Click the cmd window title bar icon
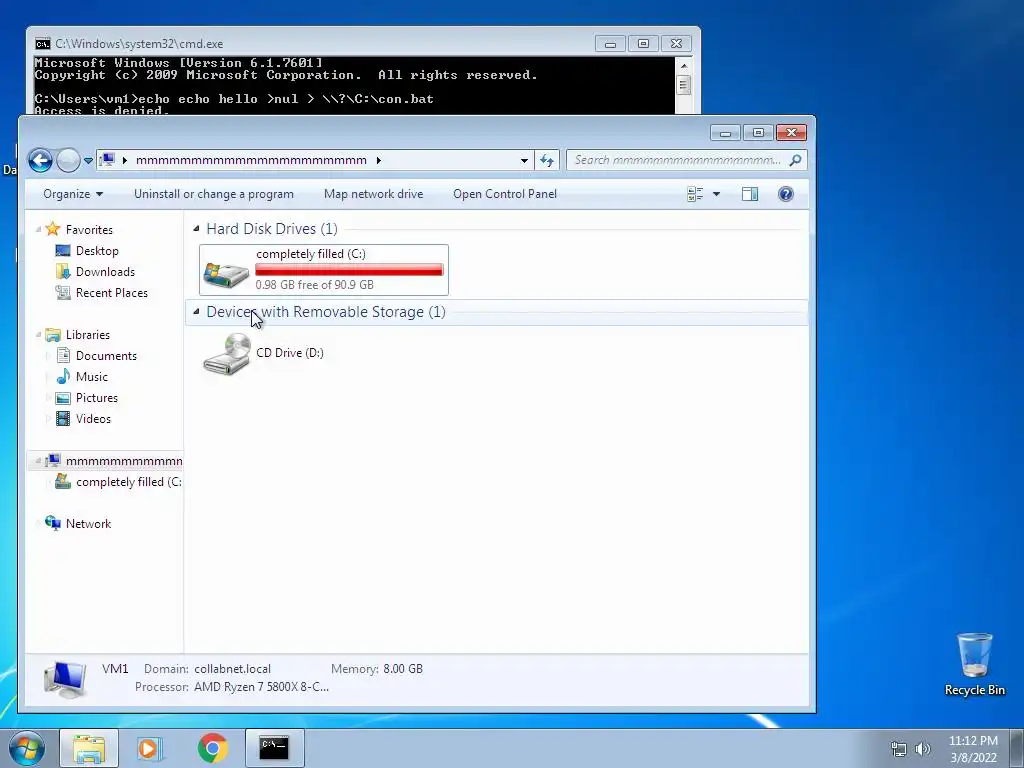The width and height of the screenshot is (1024, 768). click(x=42, y=44)
